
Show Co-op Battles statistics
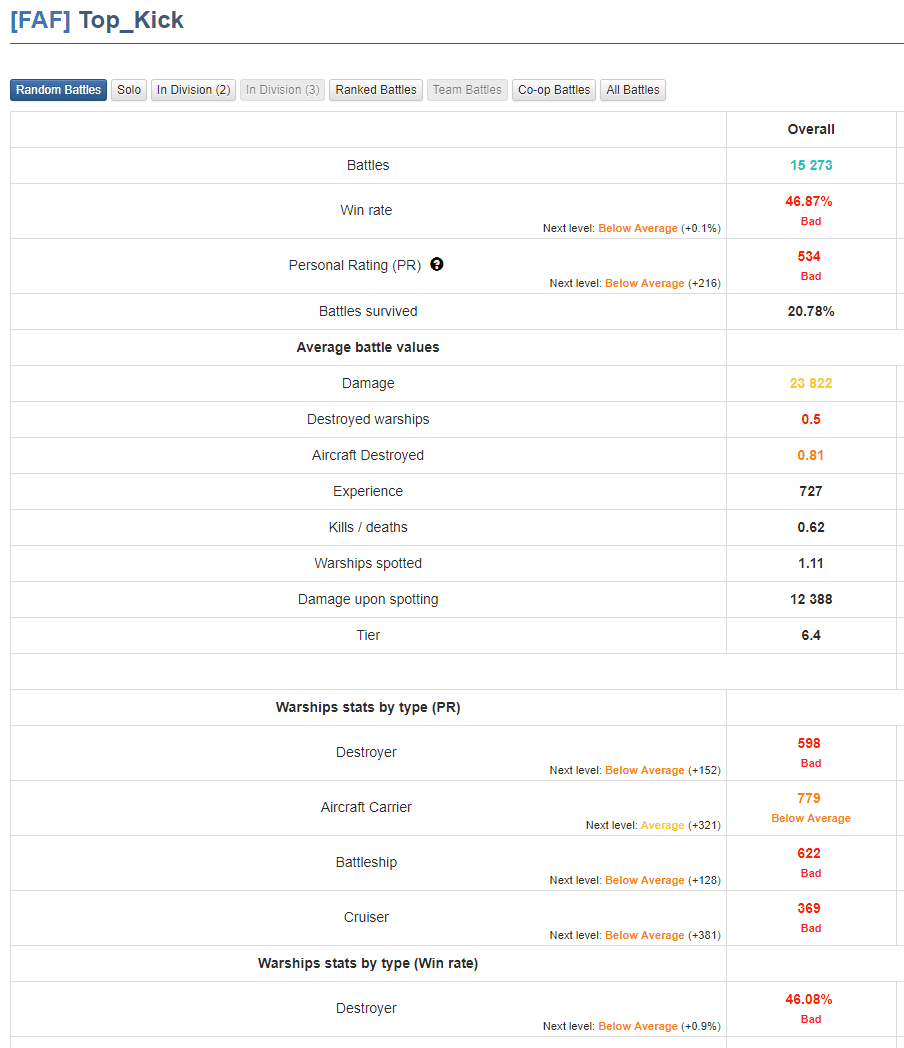[x=554, y=90]
